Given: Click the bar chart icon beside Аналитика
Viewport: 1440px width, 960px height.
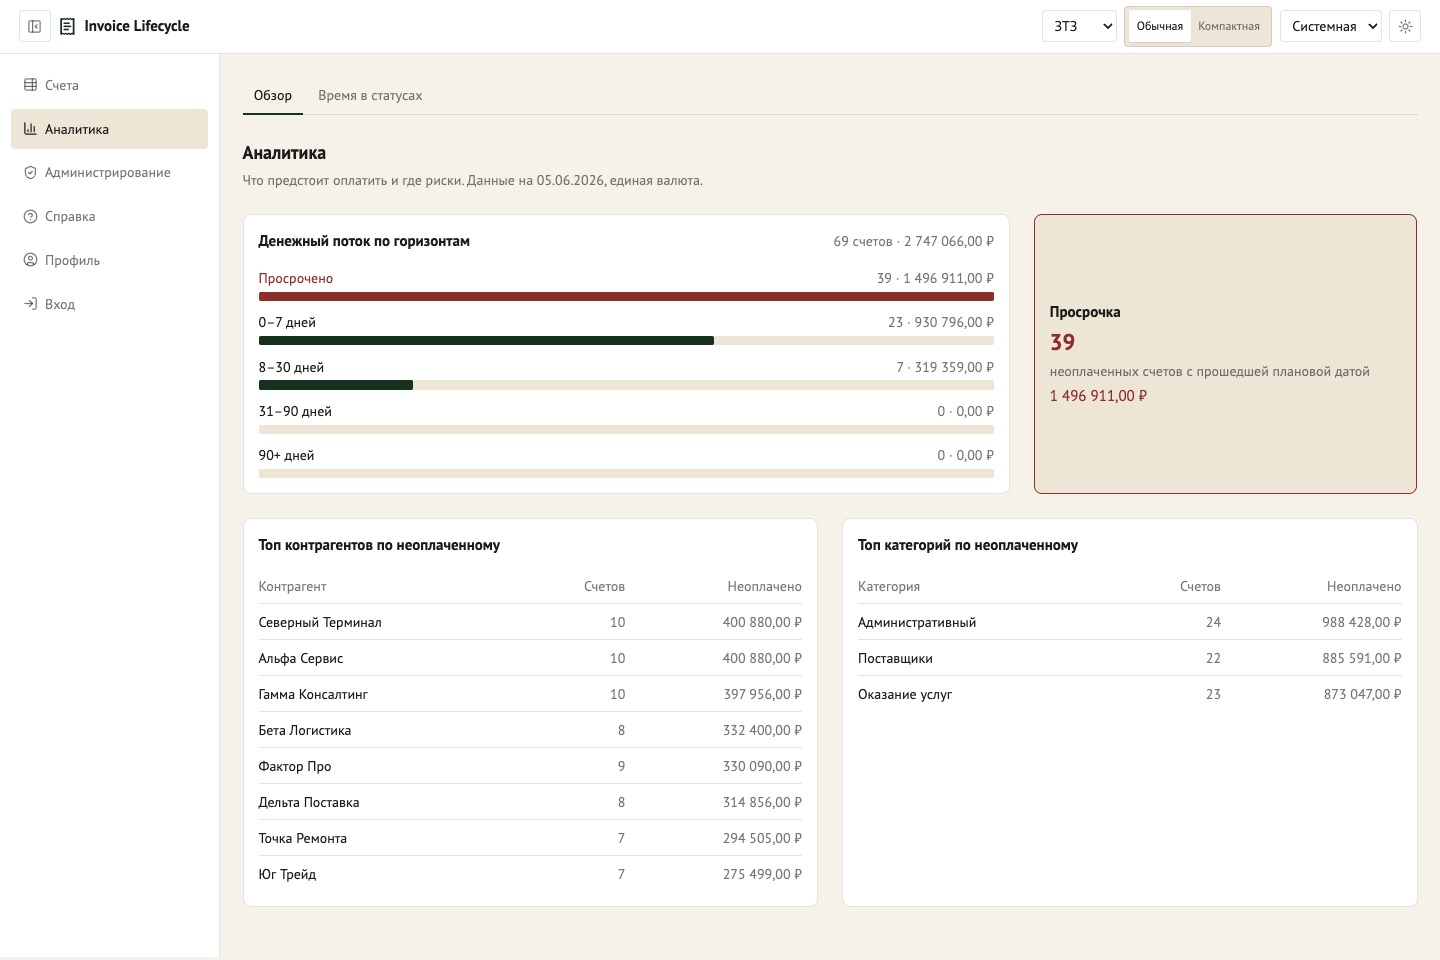Looking at the screenshot, I should click(30, 129).
